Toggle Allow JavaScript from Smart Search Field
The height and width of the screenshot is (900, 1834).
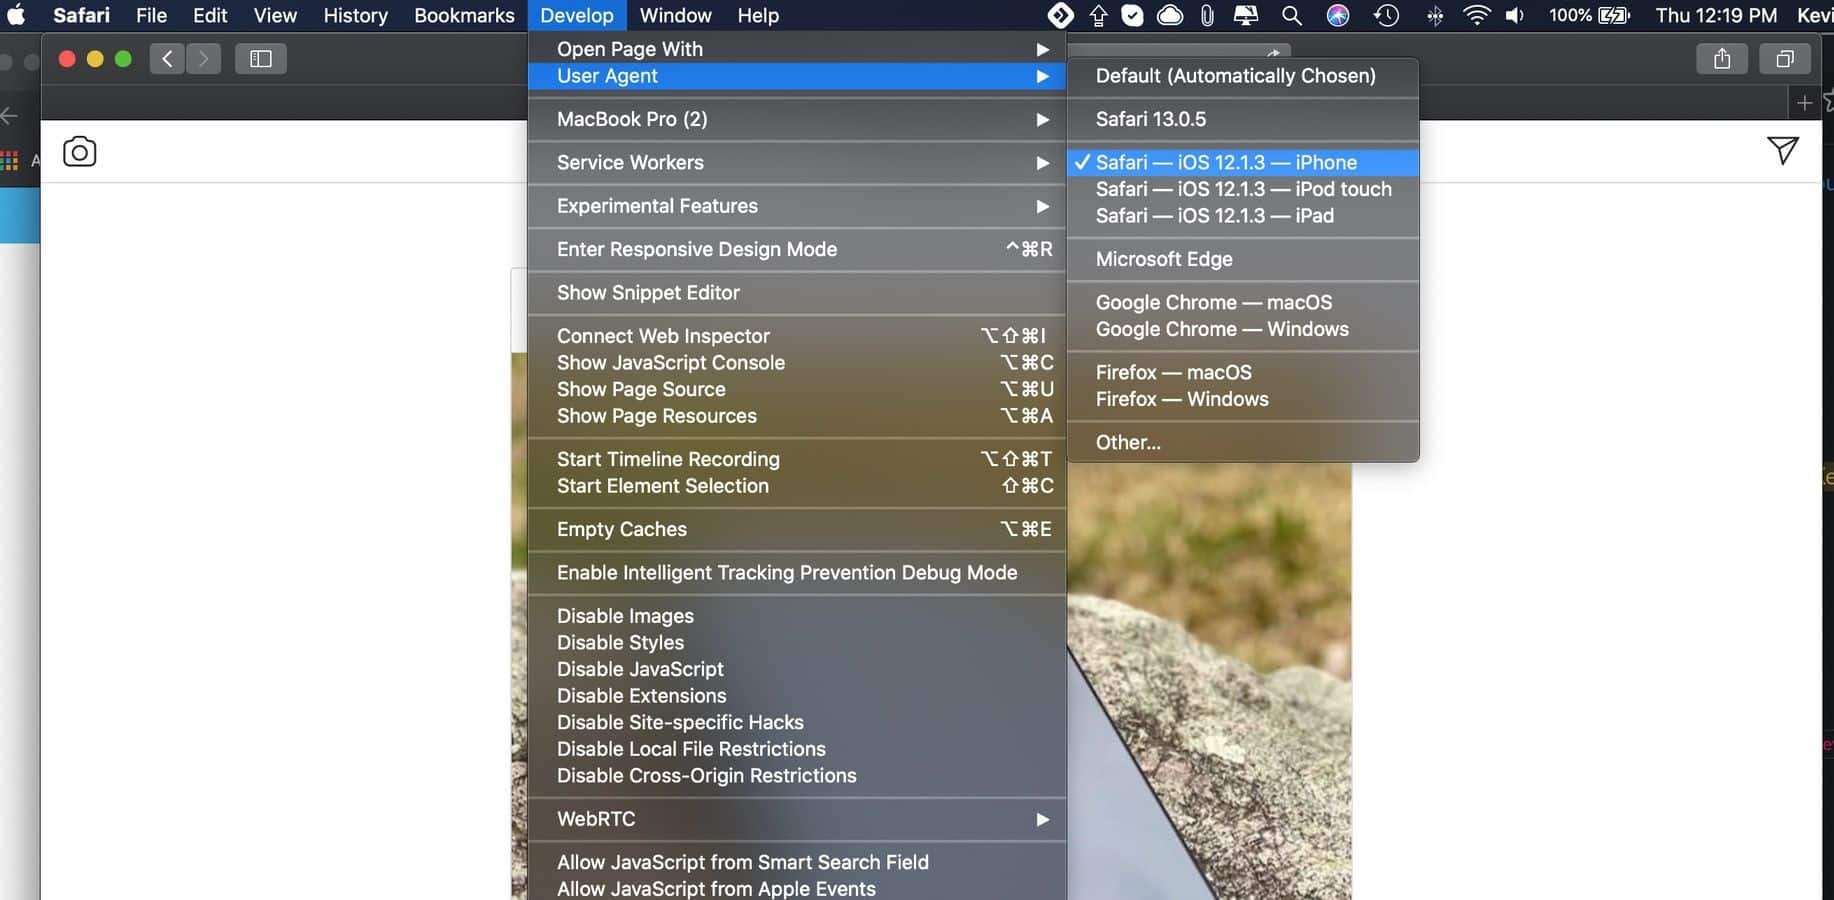coord(797,862)
